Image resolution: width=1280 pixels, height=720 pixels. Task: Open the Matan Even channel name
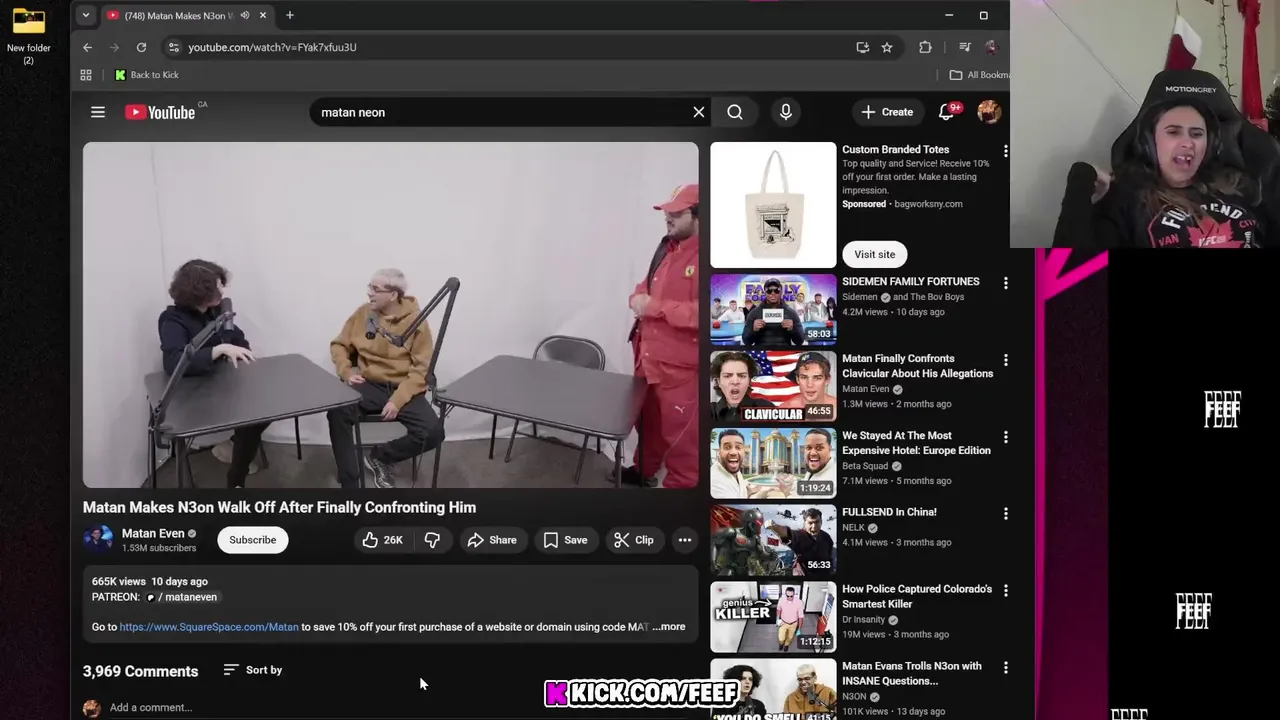153,533
